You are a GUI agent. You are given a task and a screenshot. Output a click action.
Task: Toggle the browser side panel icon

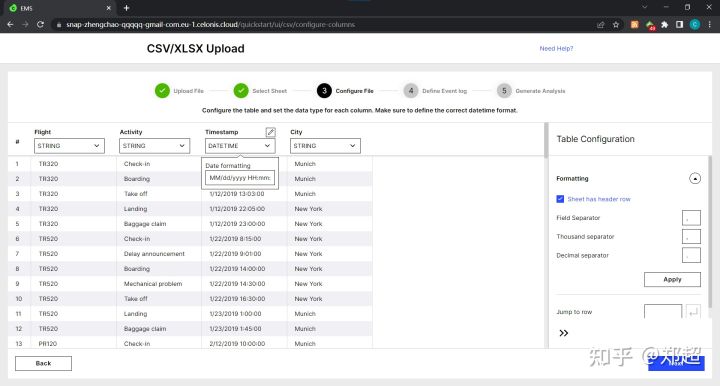(x=680, y=25)
